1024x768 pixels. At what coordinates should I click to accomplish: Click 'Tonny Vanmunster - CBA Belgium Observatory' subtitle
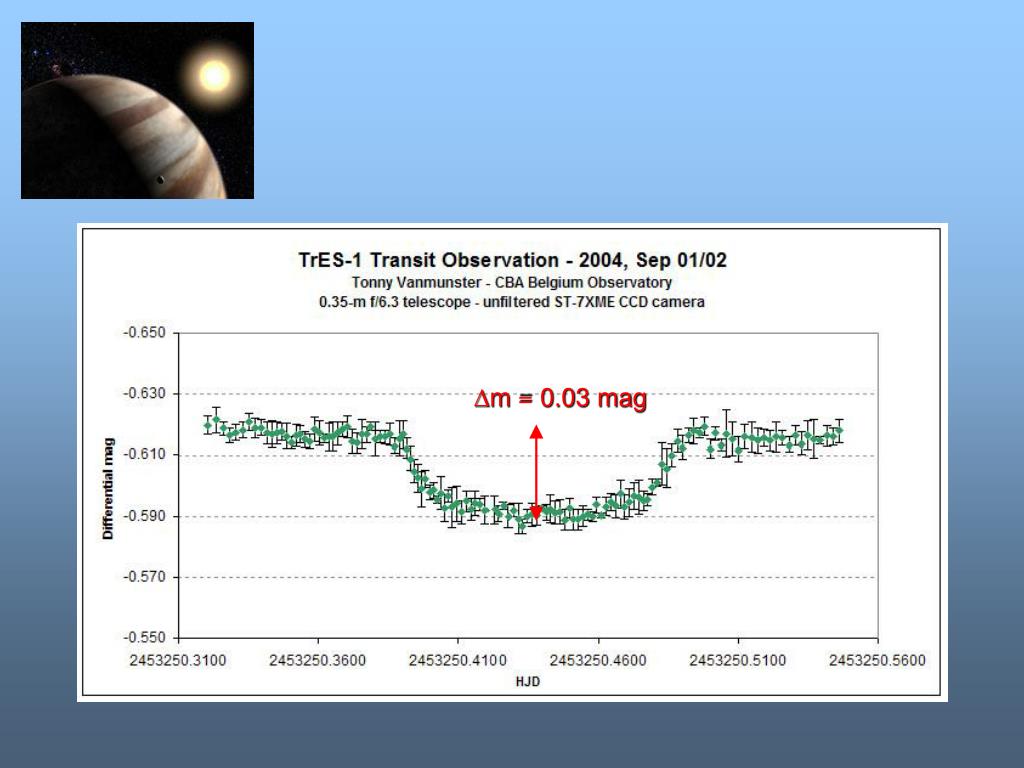(x=512, y=283)
